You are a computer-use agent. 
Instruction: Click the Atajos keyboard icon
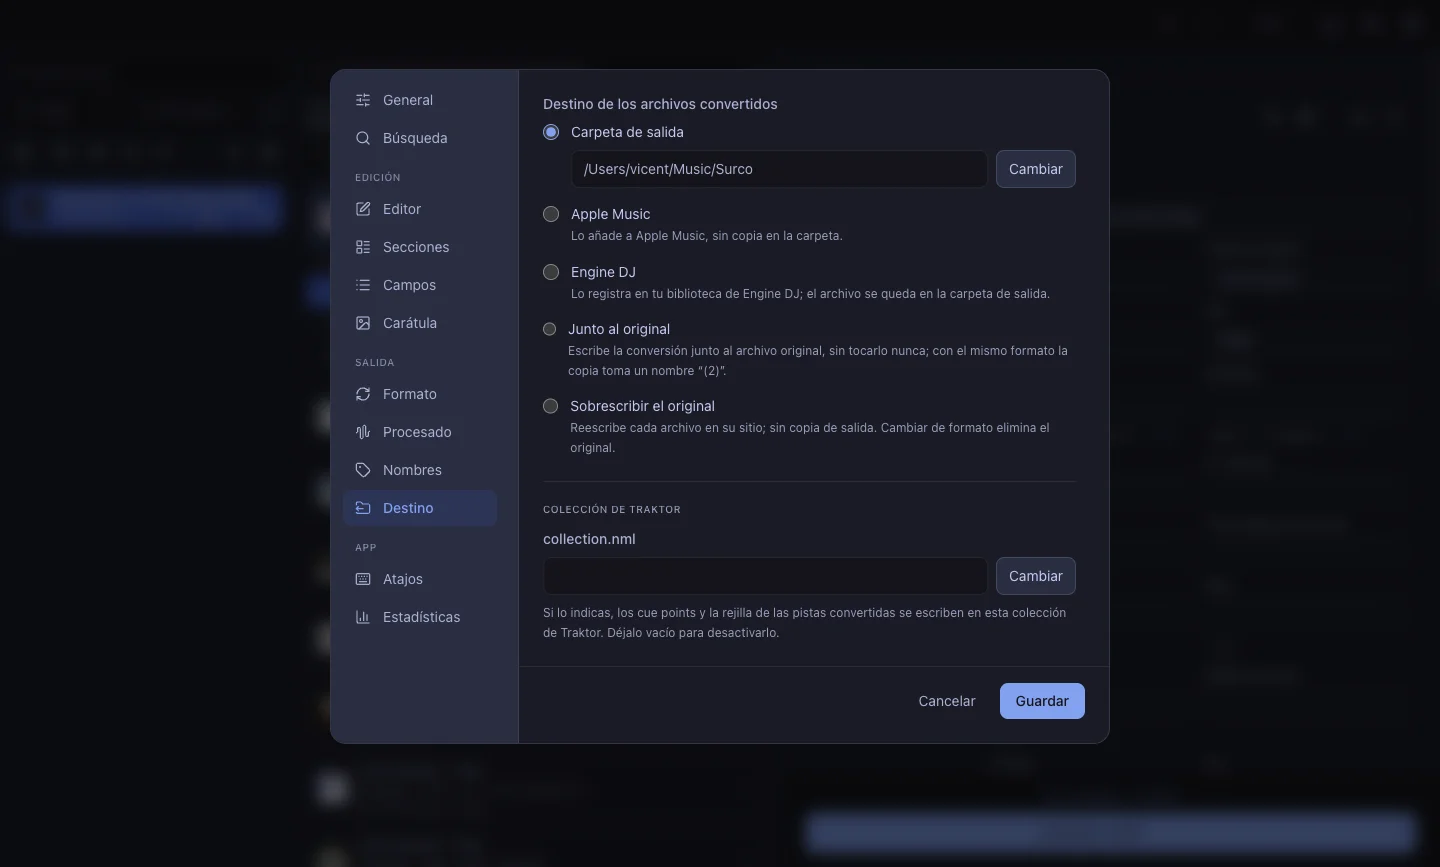click(x=363, y=579)
